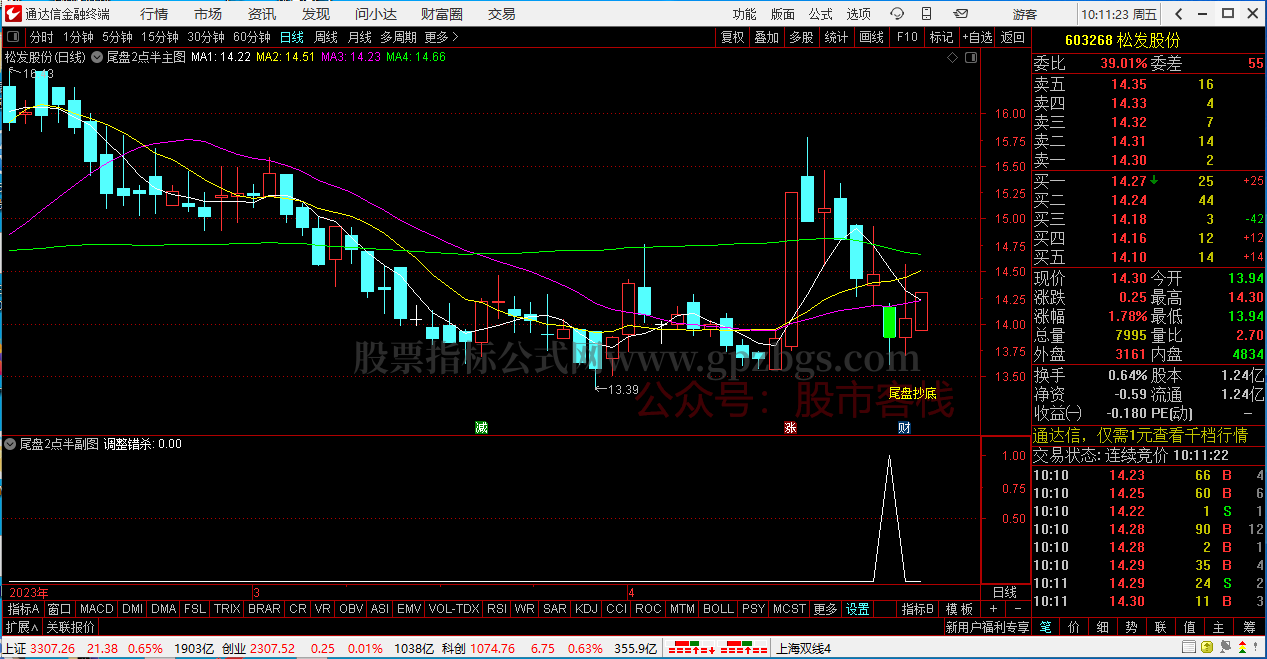The height and width of the screenshot is (659, 1267).
Task: Expand the main chart indicator dropdown arrow
Action: coord(97,57)
